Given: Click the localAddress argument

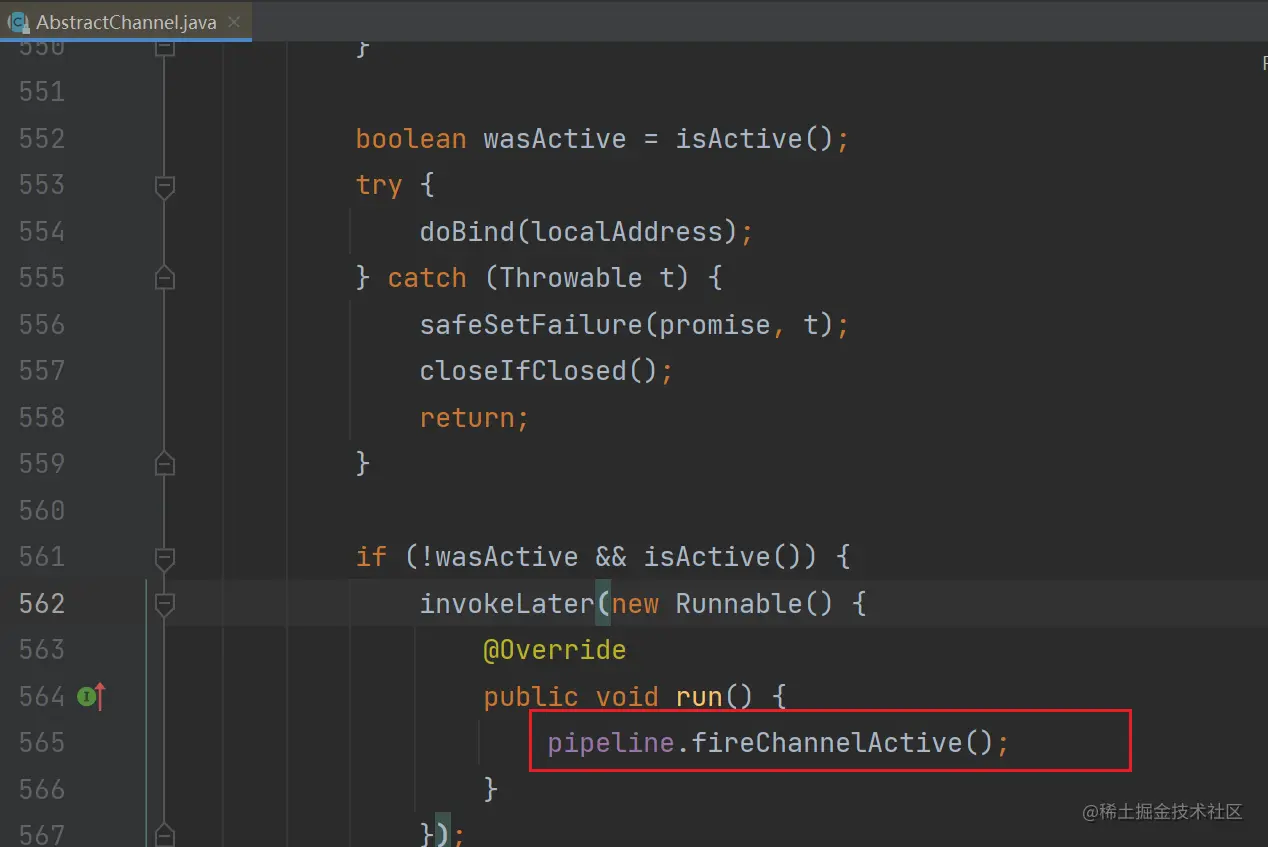Looking at the screenshot, I should click(627, 231).
